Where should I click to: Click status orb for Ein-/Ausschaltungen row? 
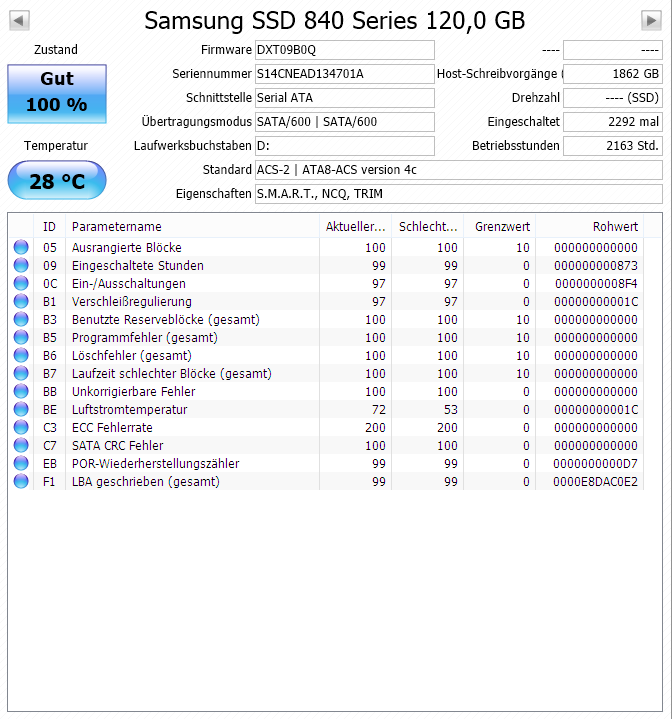21,283
